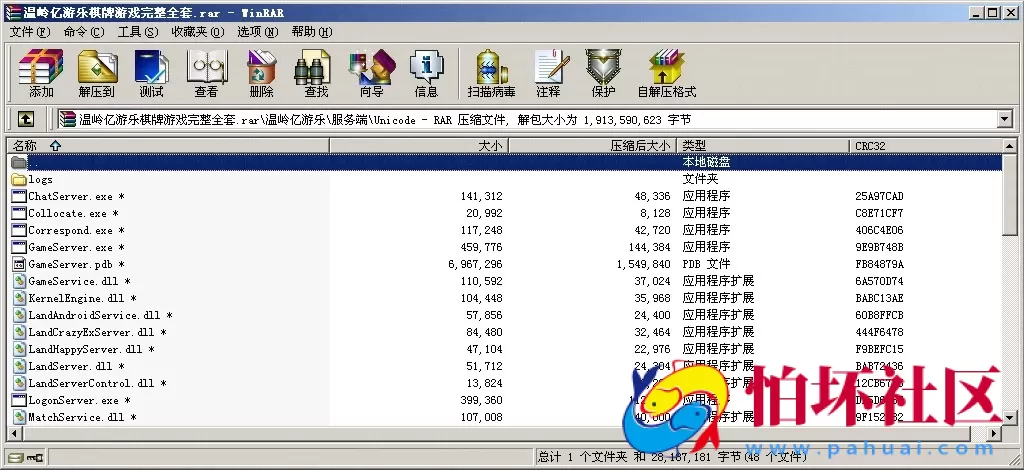Sort by Size (大小) column header
The image size is (1024, 470).
coord(419,146)
